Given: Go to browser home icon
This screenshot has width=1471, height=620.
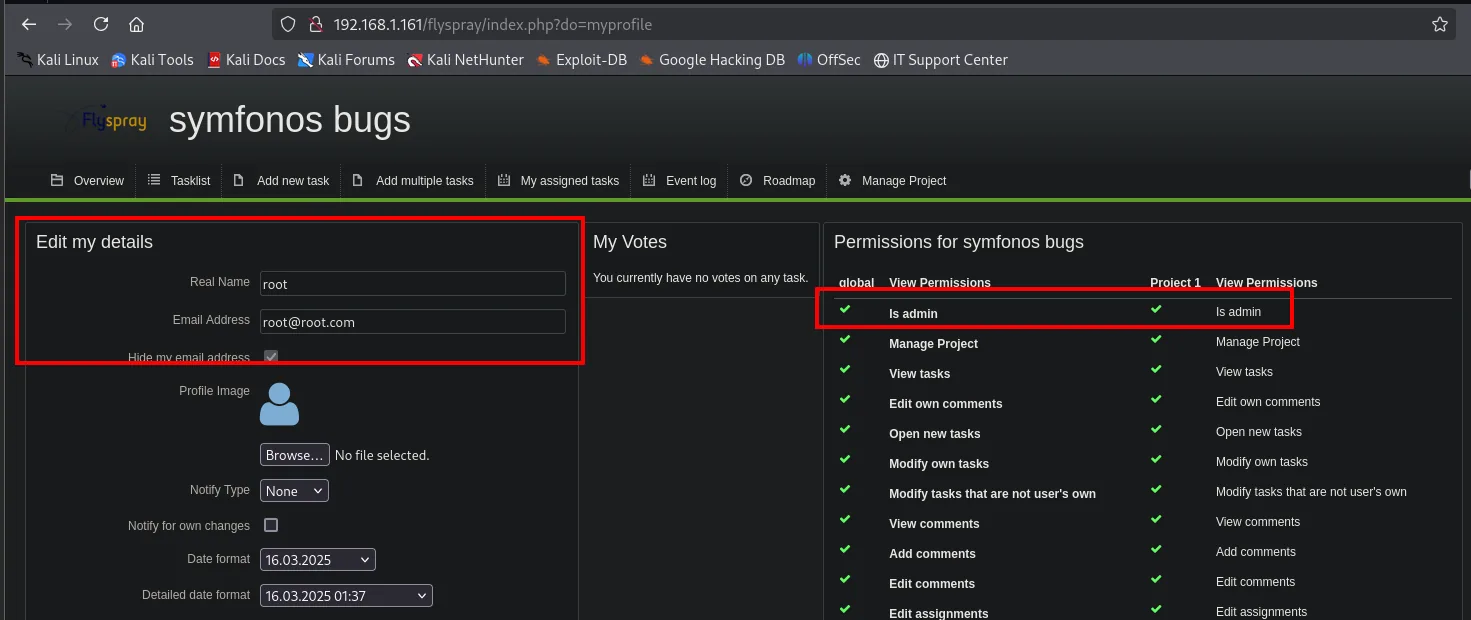Looking at the screenshot, I should click(137, 24).
